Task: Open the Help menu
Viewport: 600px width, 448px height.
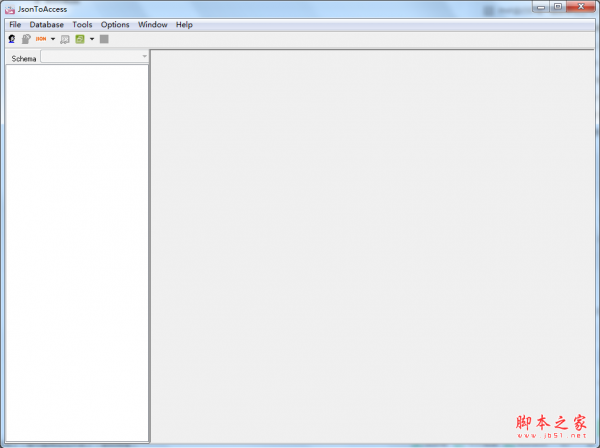Action: click(184, 25)
